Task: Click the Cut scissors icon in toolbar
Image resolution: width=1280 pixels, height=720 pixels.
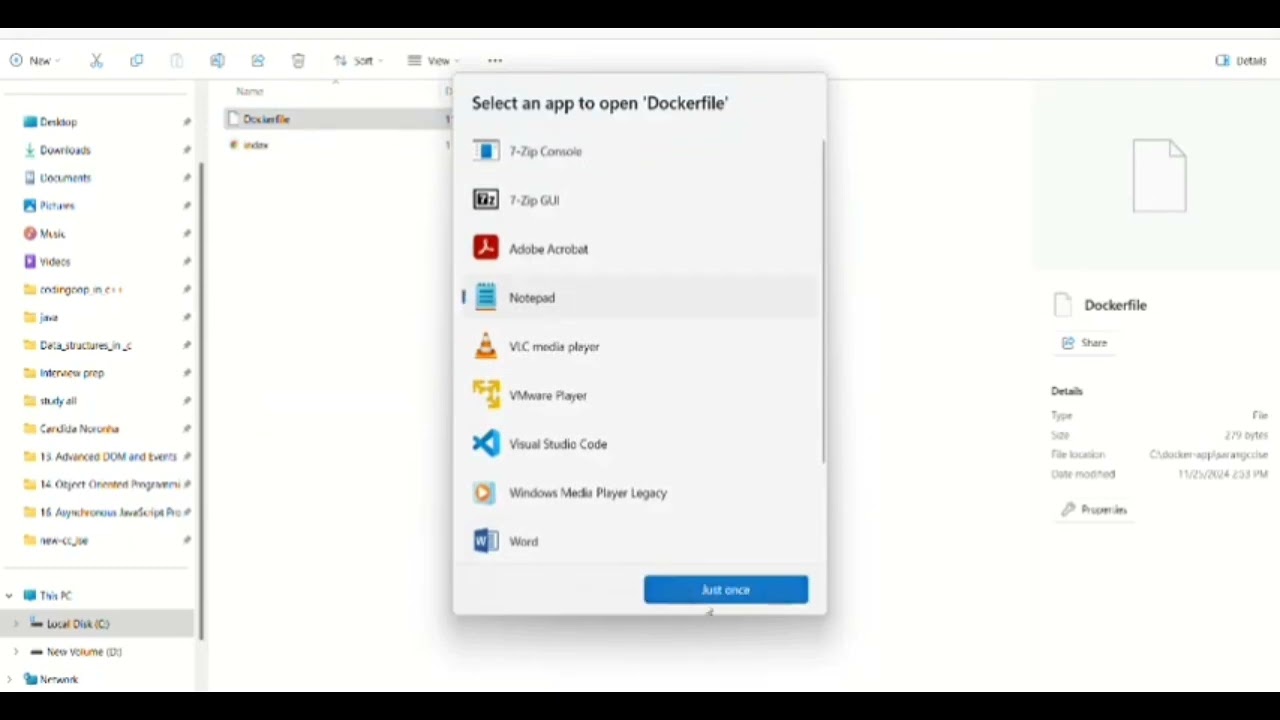Action: 96,61
